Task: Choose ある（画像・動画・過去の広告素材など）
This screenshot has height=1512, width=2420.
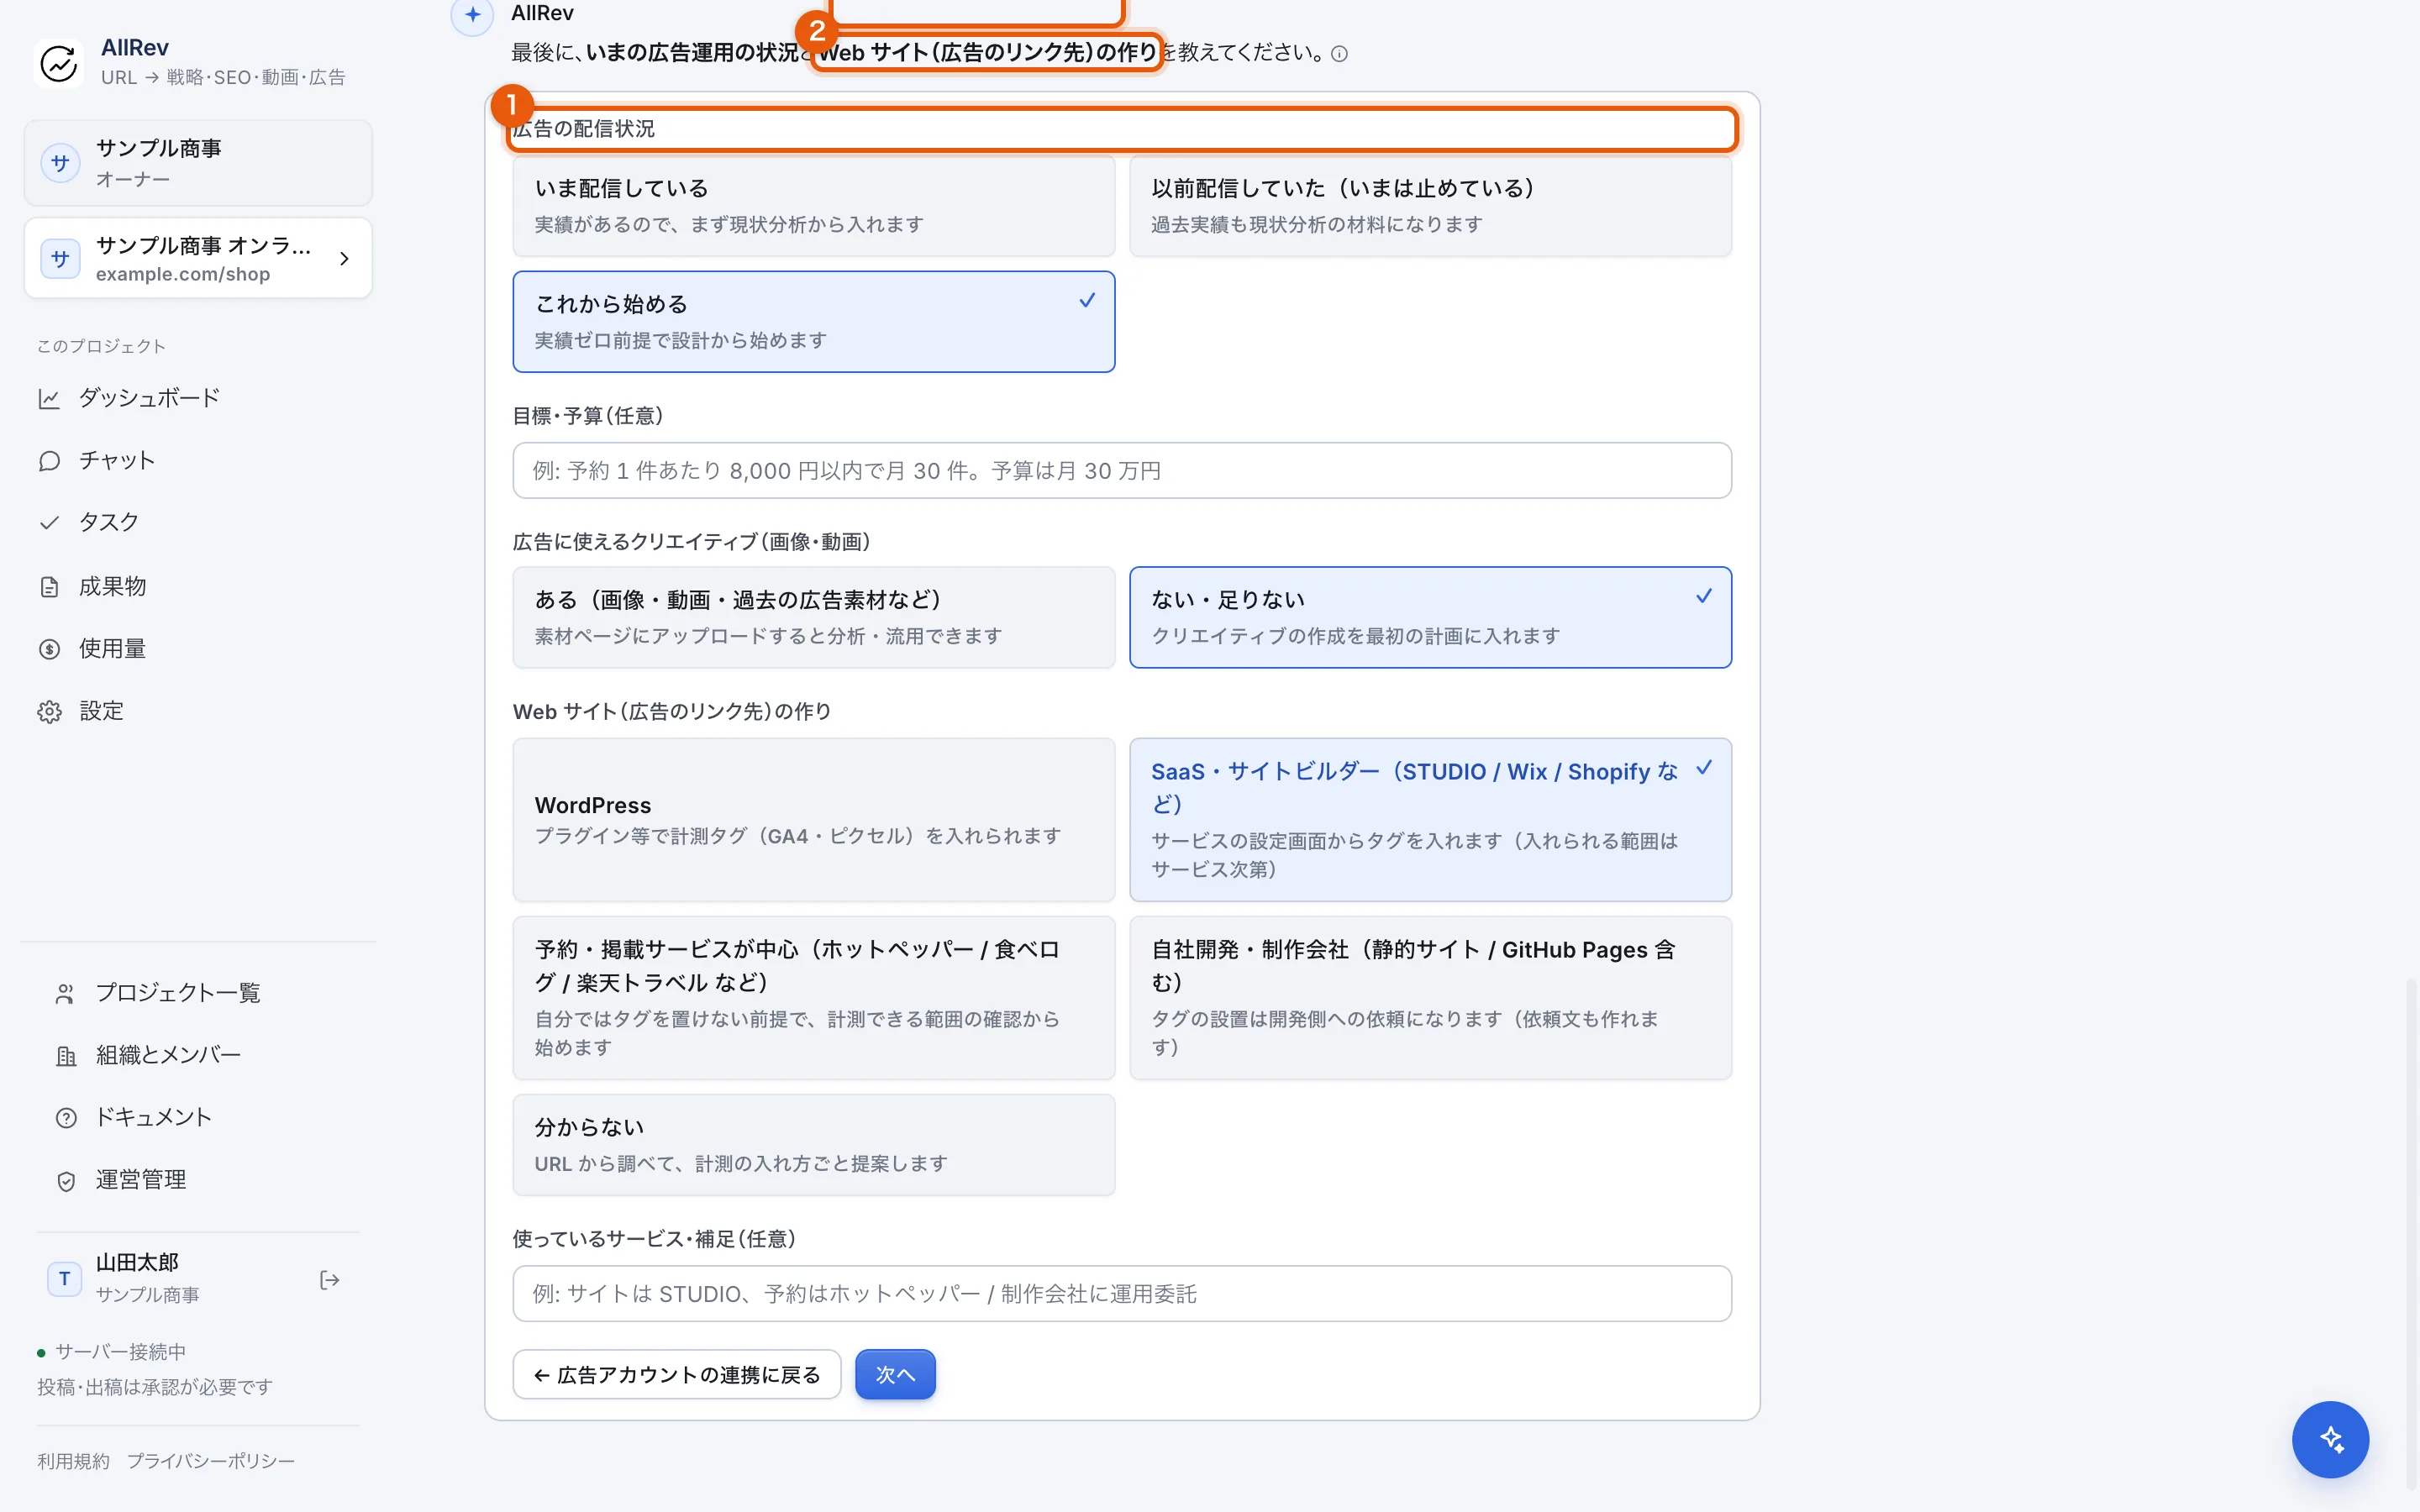Action: [x=814, y=617]
